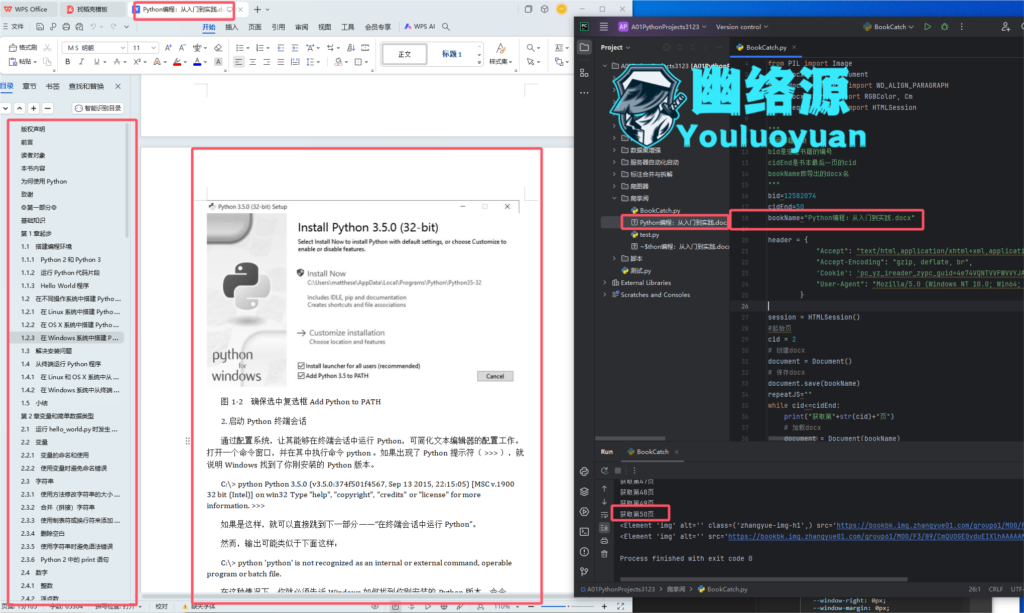Open WPS AI from the ribbon
Image resolution: width=1024 pixels, height=613 pixels.
pyautogui.click(x=420, y=27)
